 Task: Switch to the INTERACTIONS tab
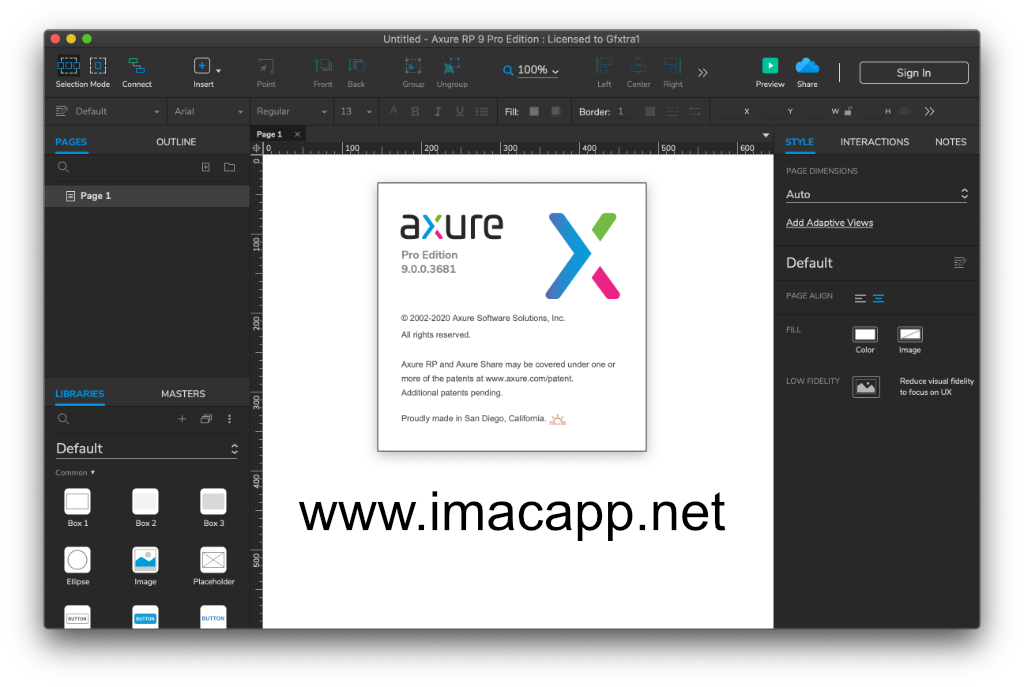[x=874, y=142]
